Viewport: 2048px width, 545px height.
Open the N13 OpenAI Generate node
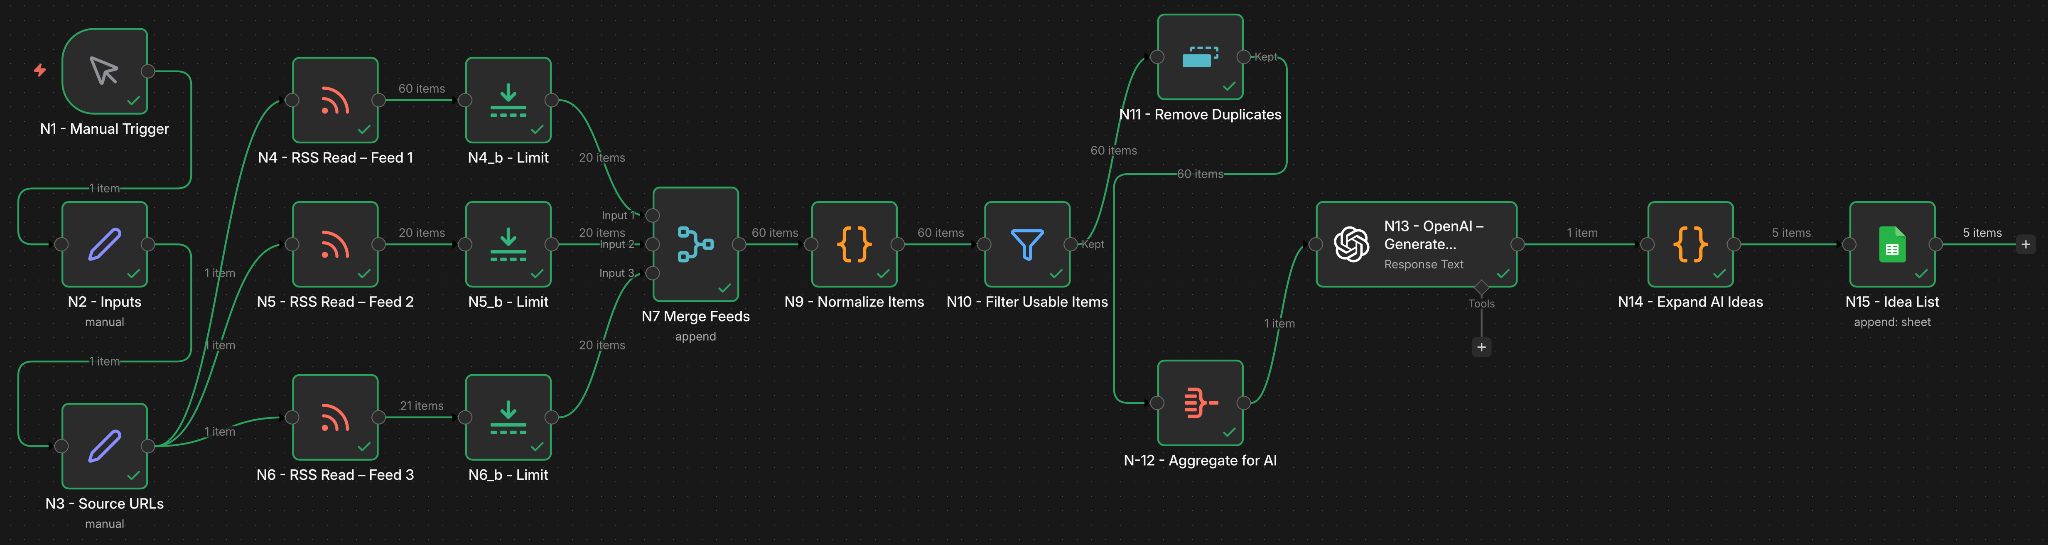point(1417,244)
